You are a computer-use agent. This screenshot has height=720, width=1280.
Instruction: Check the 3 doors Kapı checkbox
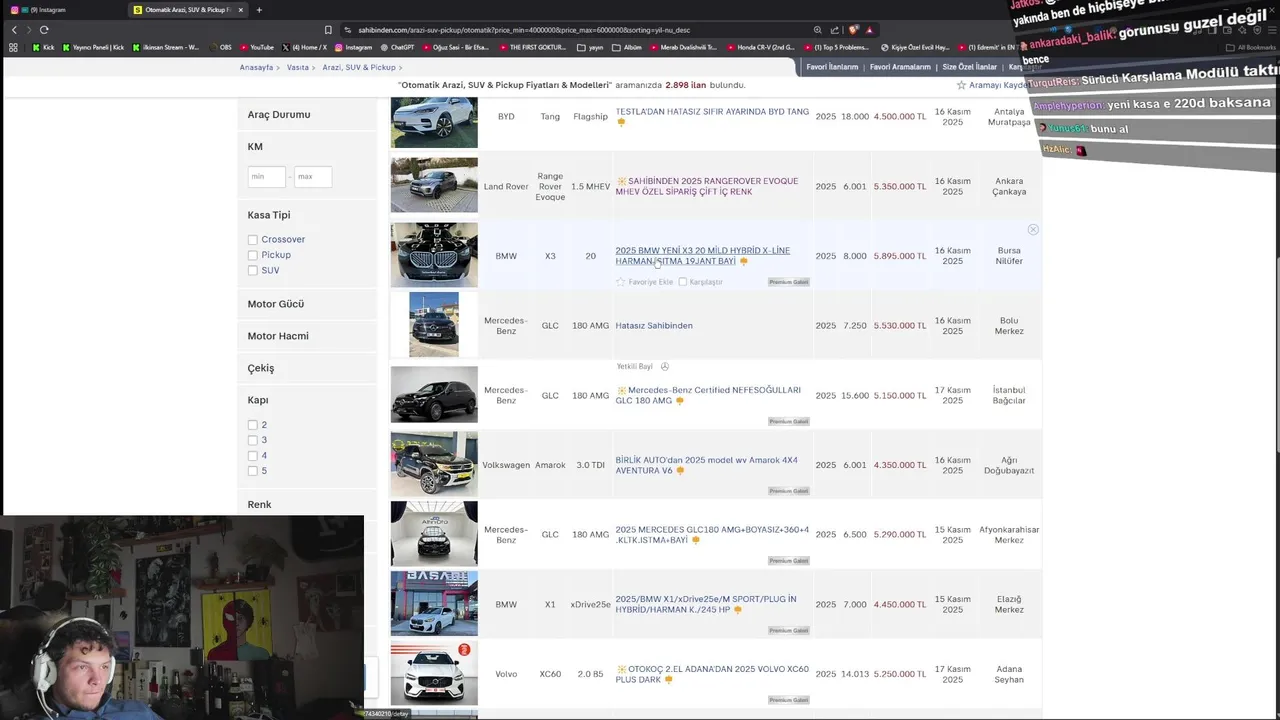(253, 440)
